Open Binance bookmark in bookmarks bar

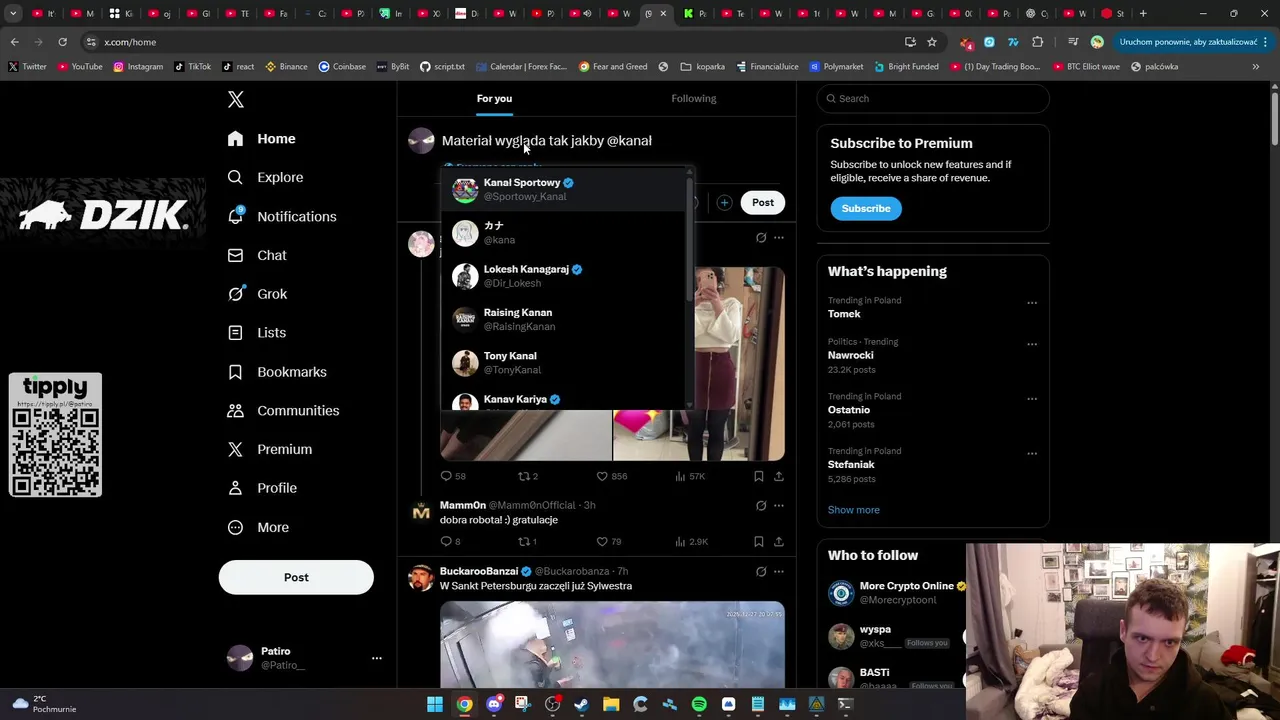click(285, 67)
